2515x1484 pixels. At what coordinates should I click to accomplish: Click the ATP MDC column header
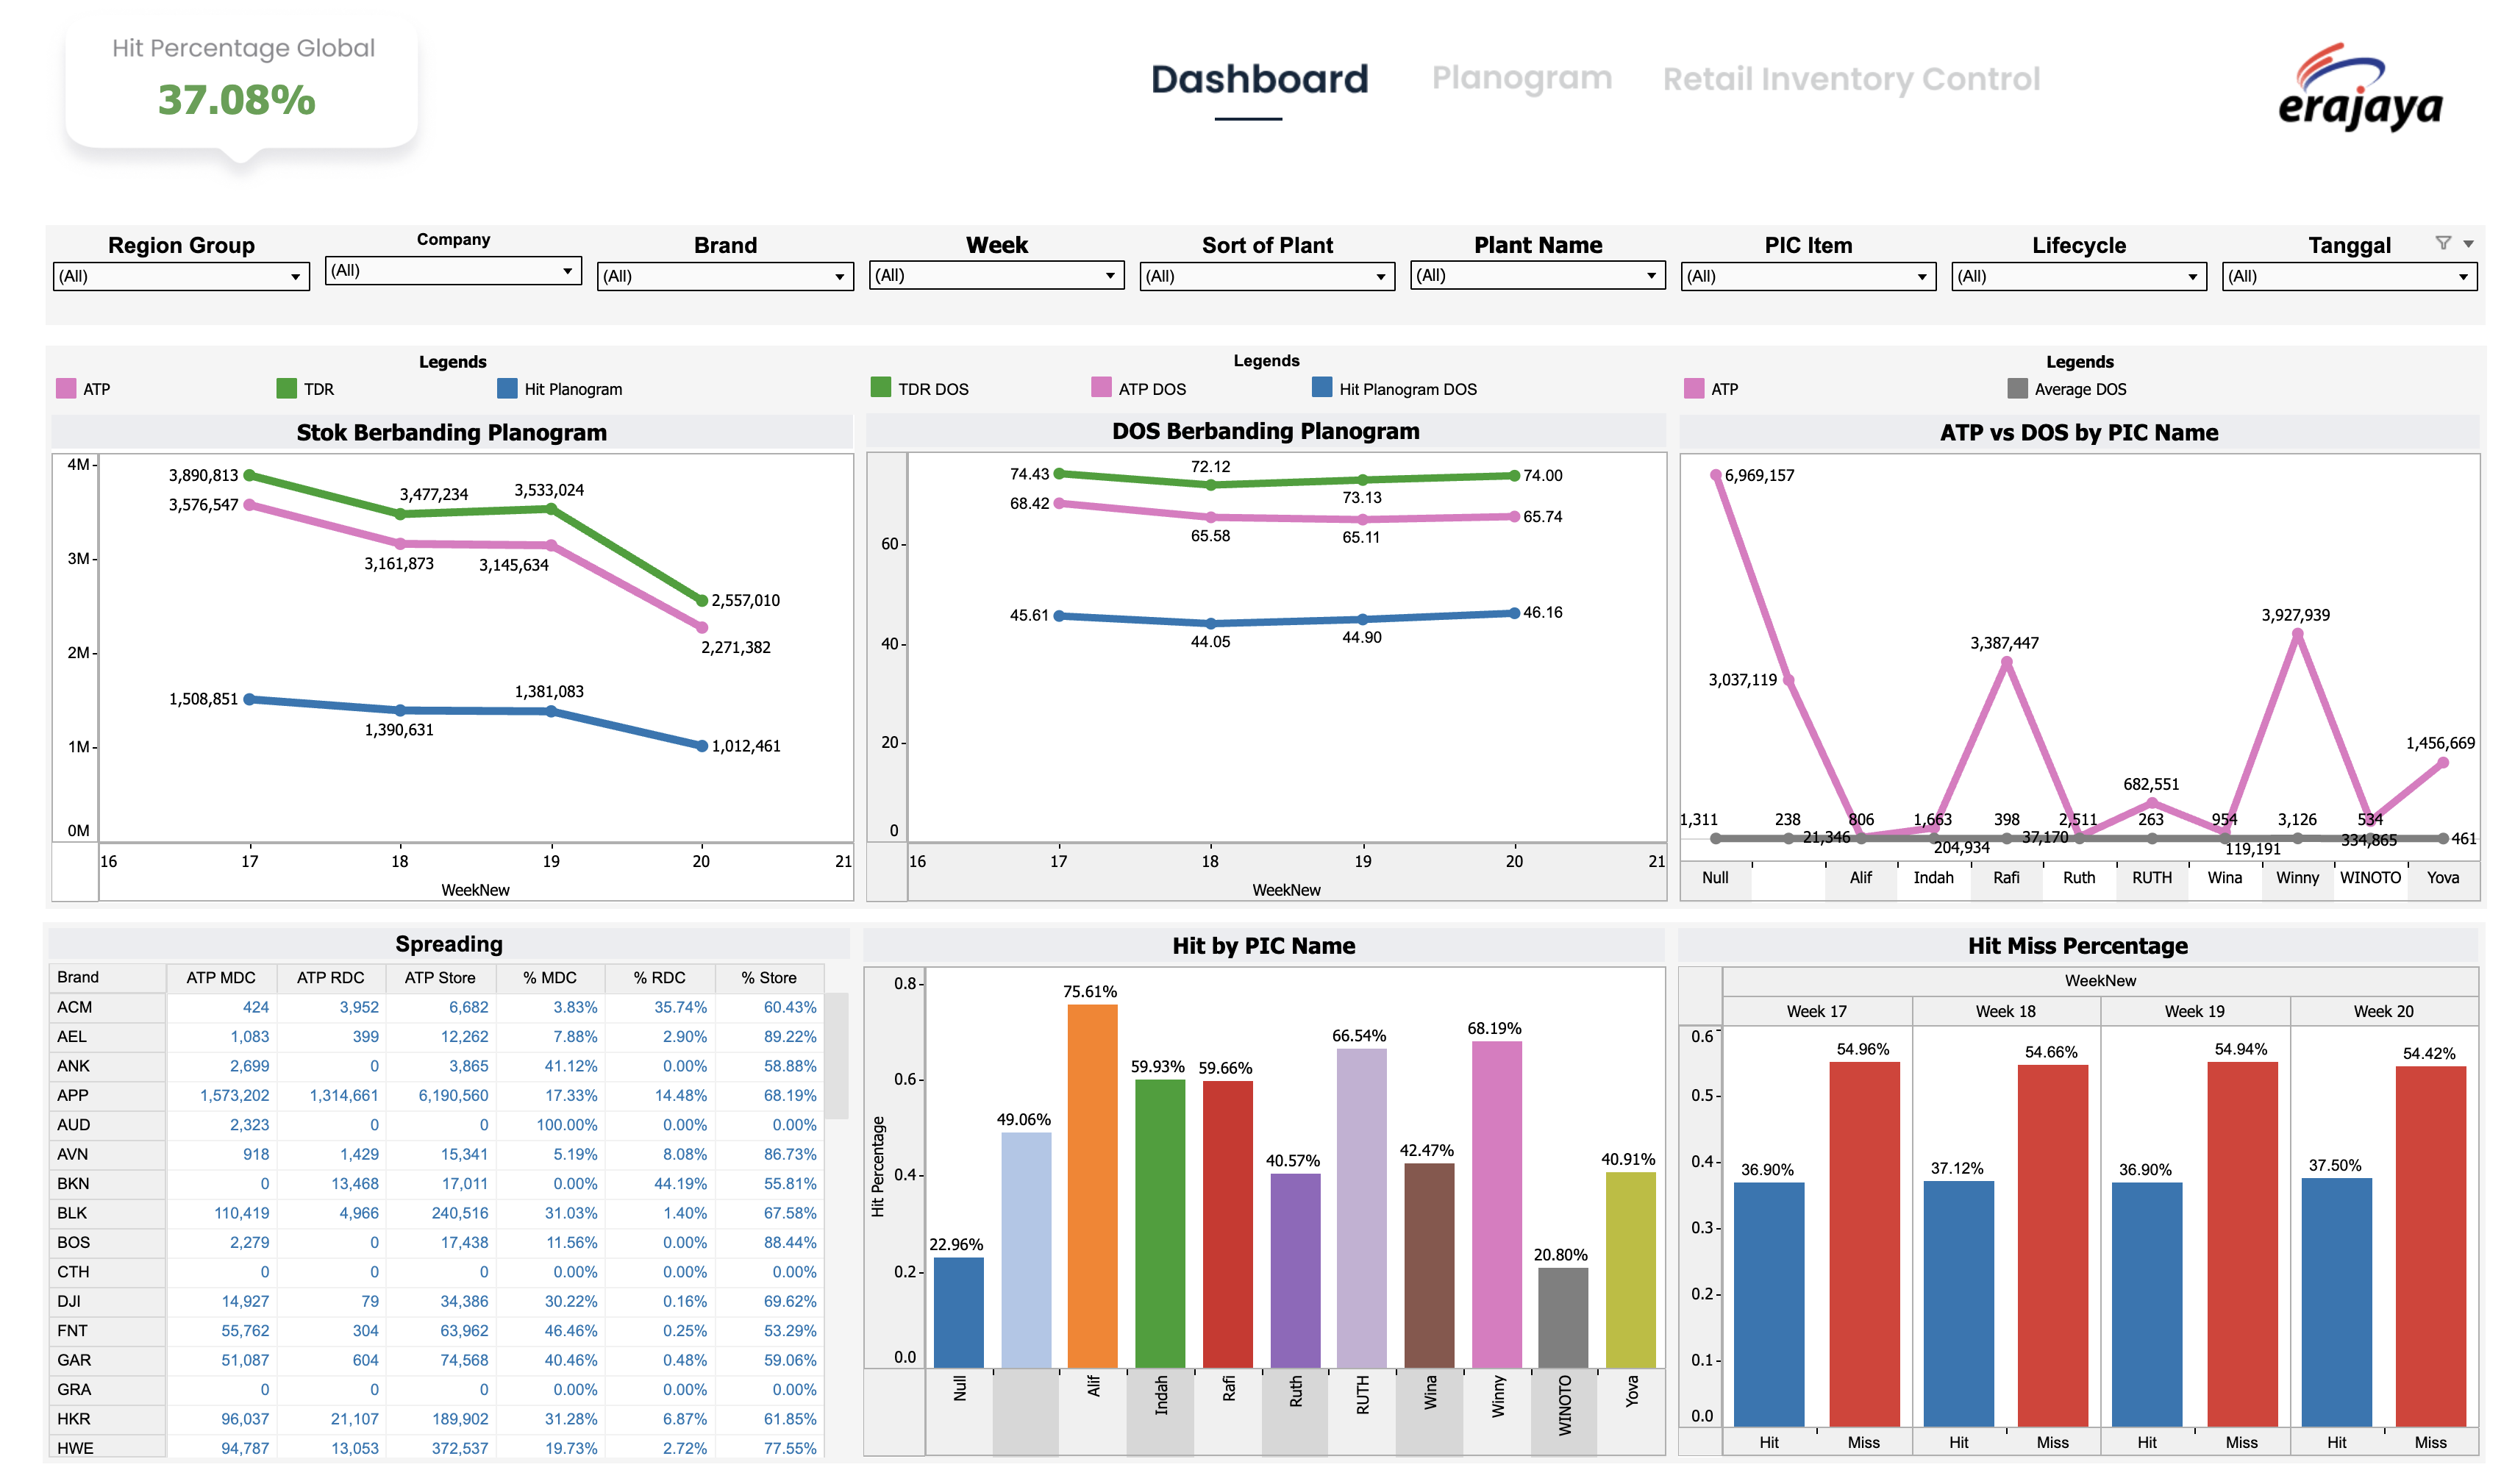click(x=221, y=978)
